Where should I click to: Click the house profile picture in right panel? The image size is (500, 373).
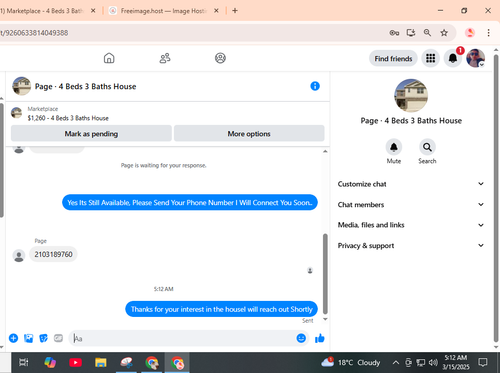click(x=411, y=96)
